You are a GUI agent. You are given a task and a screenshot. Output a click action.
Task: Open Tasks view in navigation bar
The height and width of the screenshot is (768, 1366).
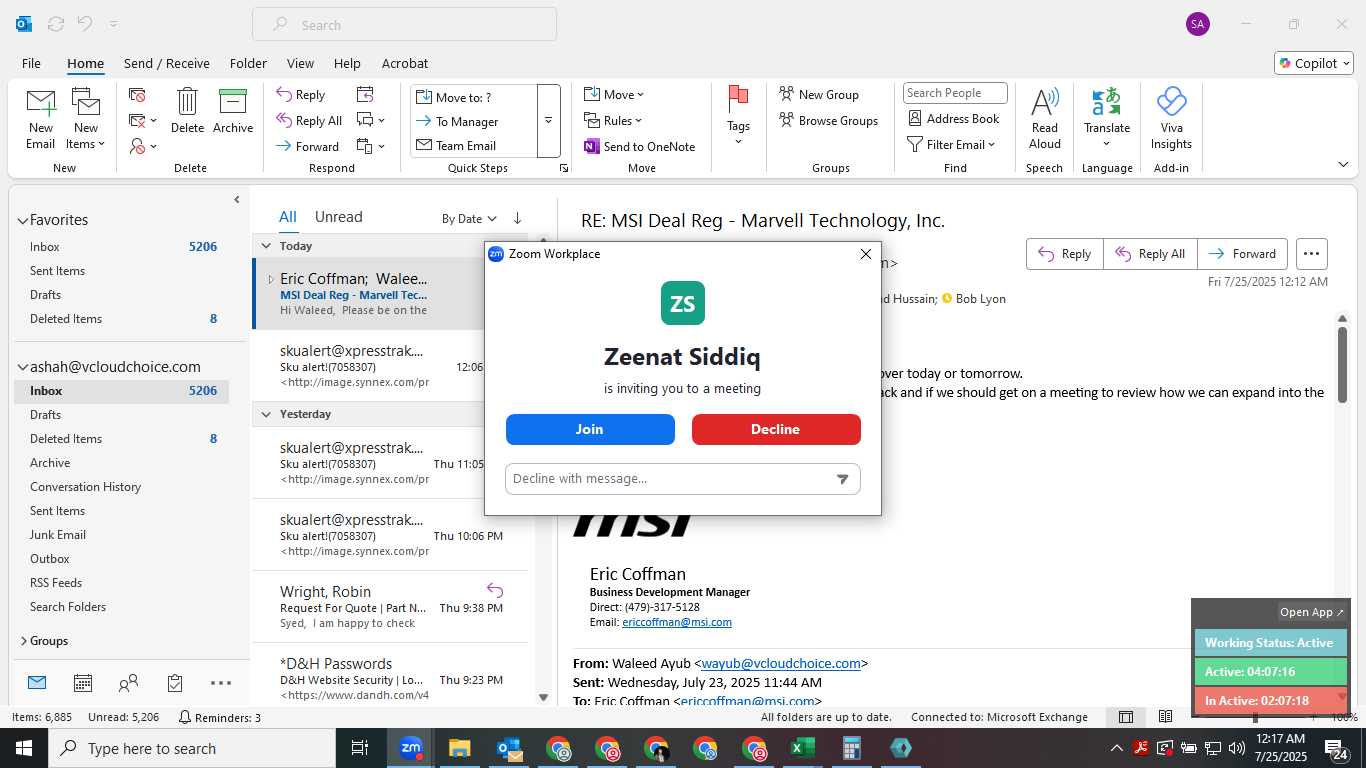click(x=175, y=683)
